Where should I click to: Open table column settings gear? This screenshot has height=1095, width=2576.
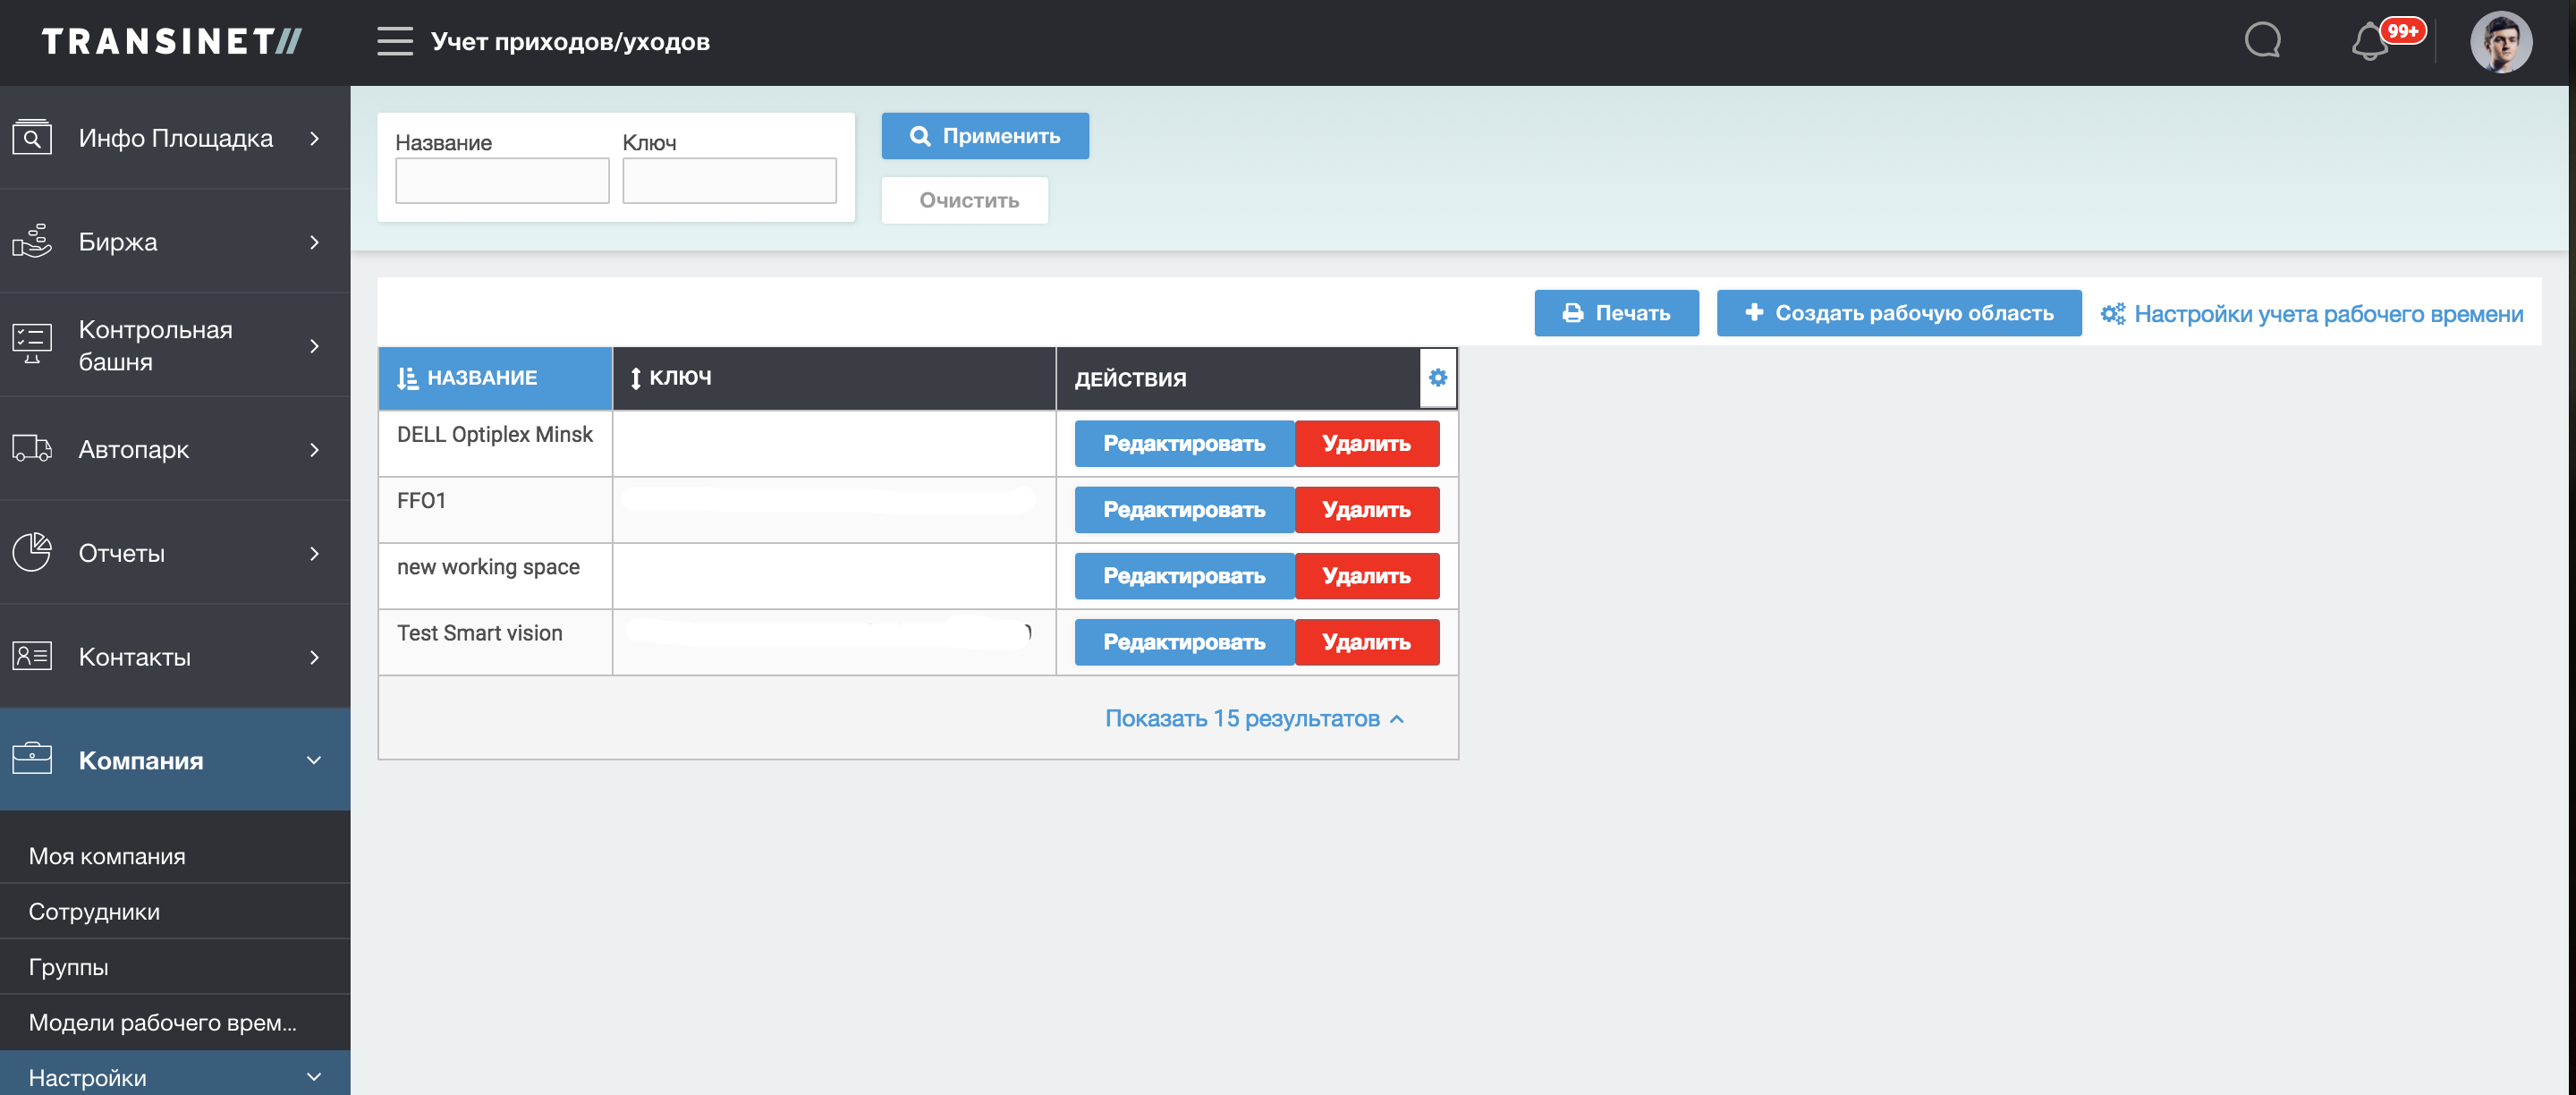coord(1437,377)
